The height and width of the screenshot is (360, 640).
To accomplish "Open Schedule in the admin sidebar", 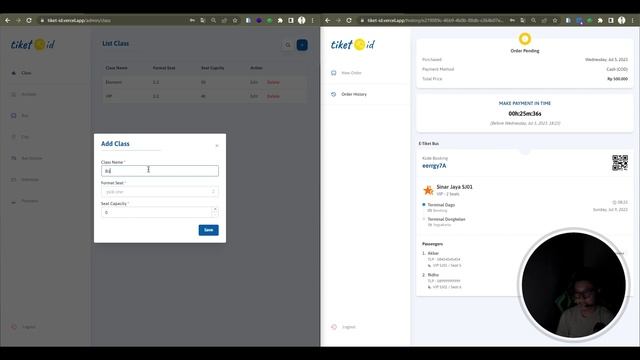I will pos(30,180).
